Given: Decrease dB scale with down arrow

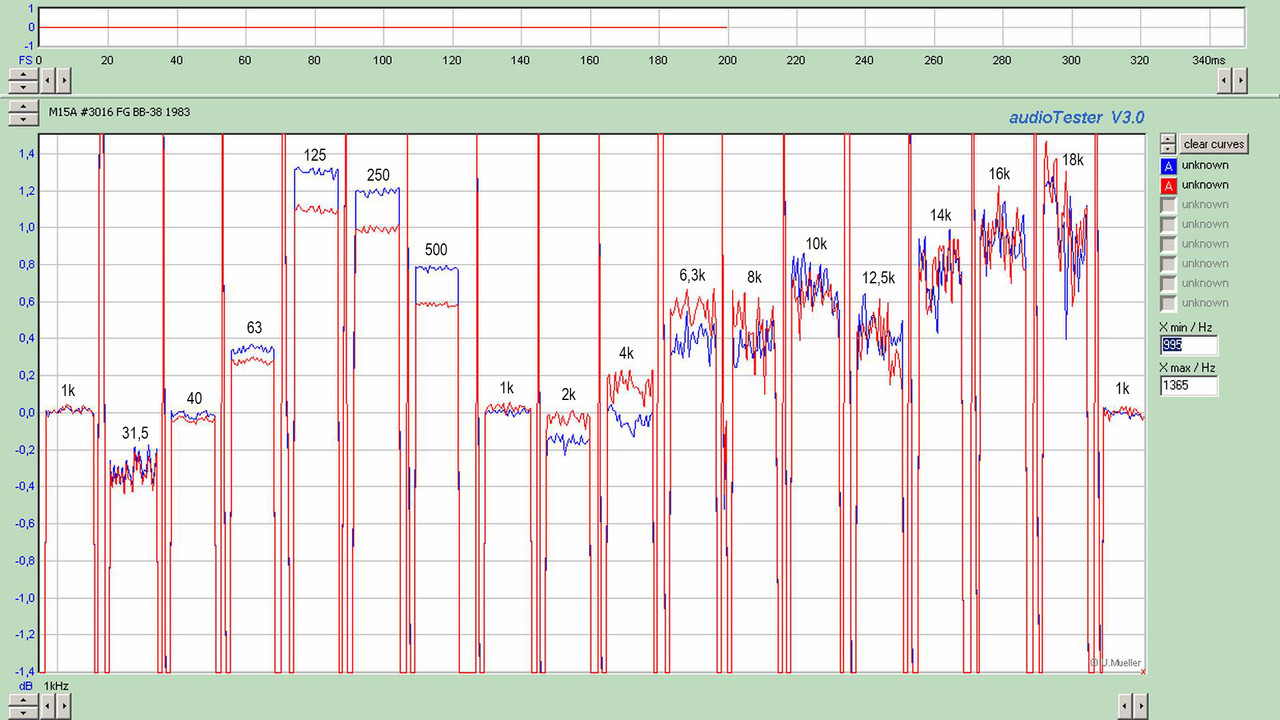Looking at the screenshot, I should click(x=23, y=713).
